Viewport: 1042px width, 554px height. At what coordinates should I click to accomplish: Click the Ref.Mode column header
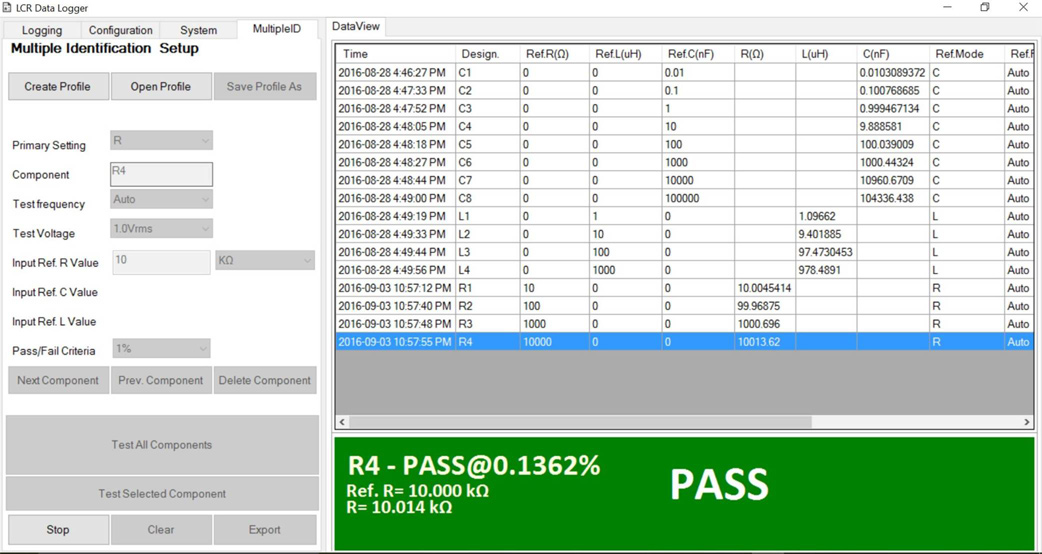coord(966,54)
